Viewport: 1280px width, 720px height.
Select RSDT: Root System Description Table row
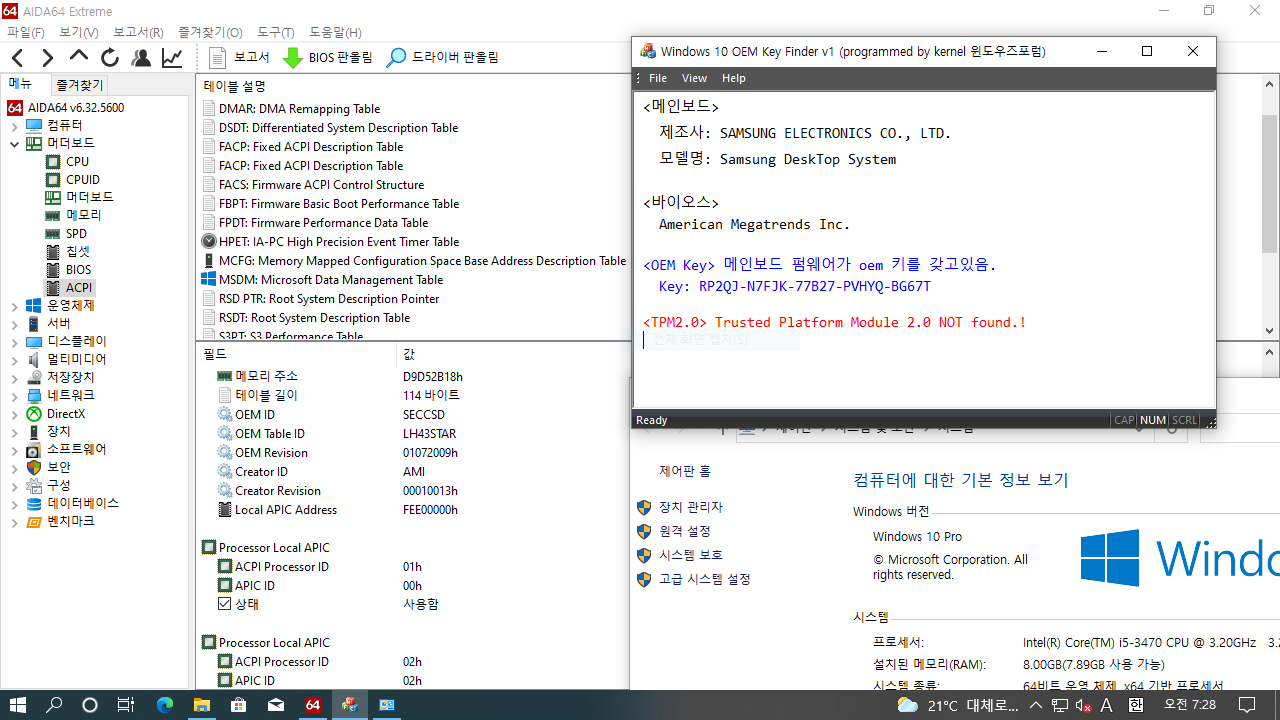coord(305,318)
